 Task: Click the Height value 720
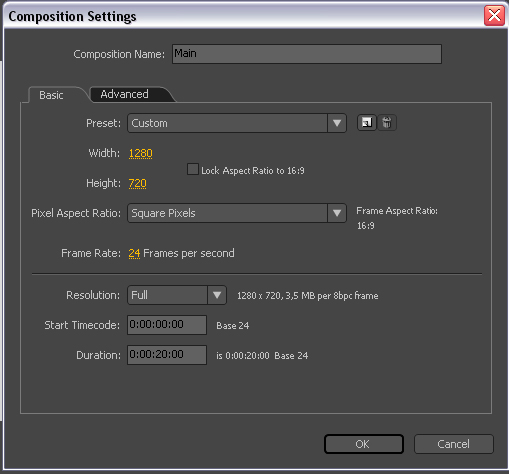137,183
